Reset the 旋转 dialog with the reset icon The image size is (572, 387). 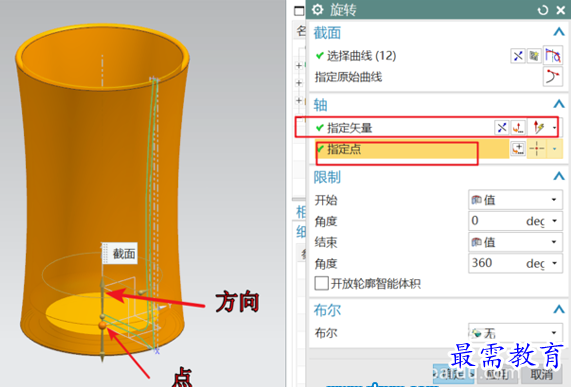[x=543, y=10]
